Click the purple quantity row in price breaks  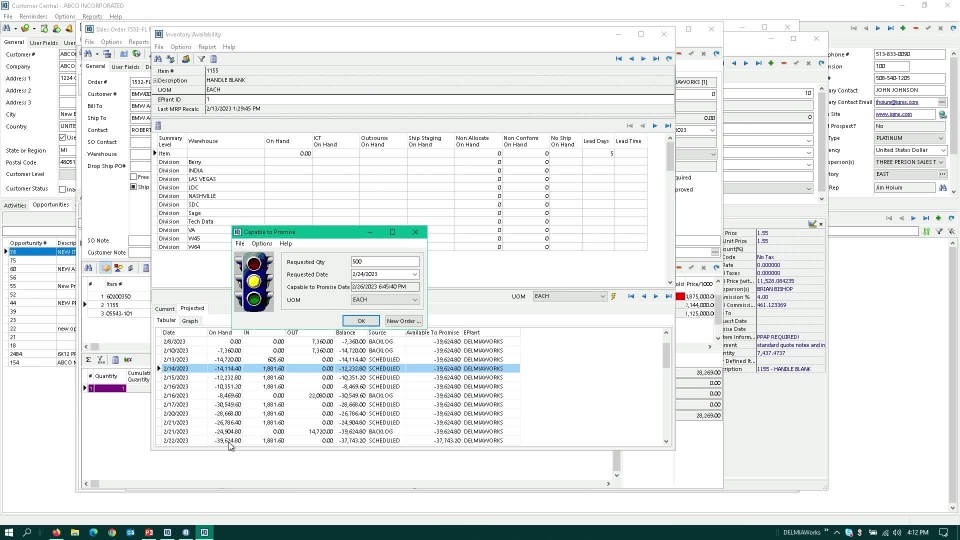(108, 389)
